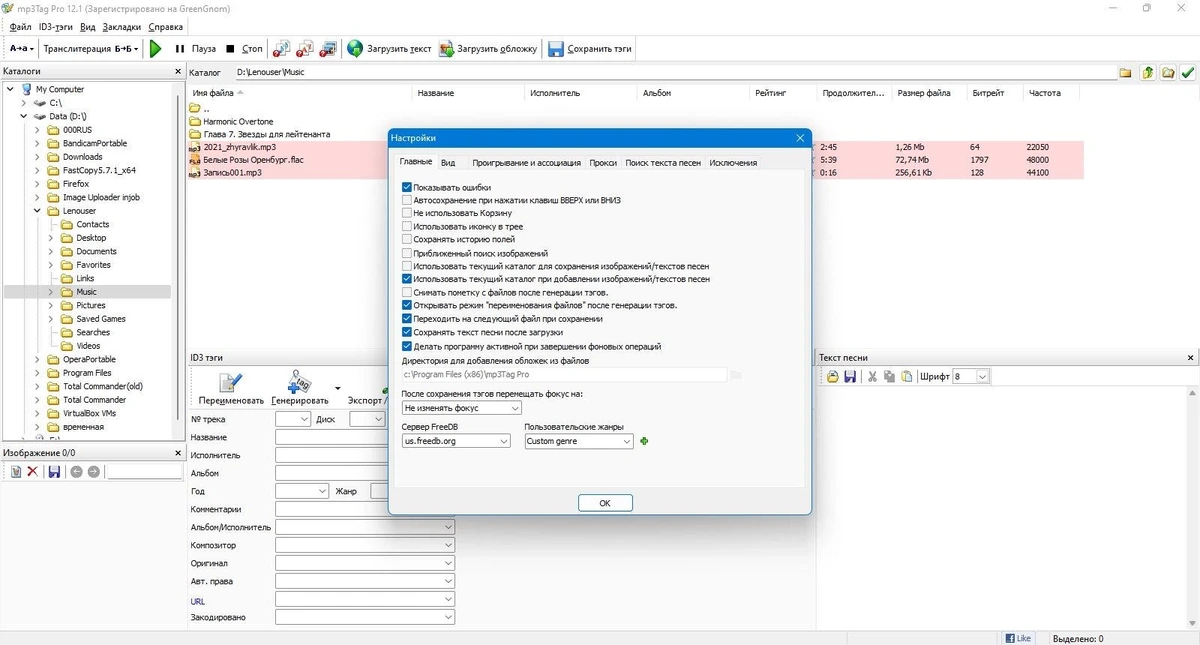Open the Поиск текста песен tab

coord(663,162)
